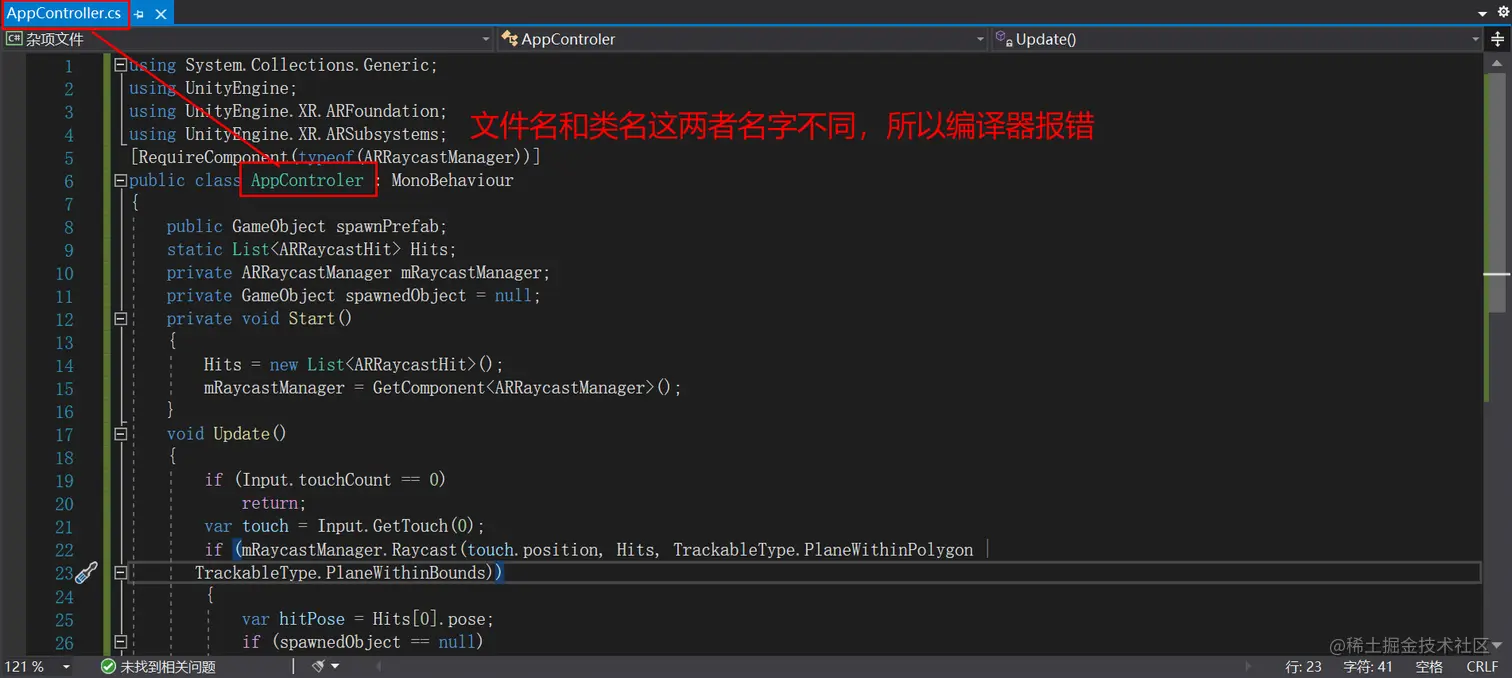Switch to the AppController.cs tab

tap(65, 14)
